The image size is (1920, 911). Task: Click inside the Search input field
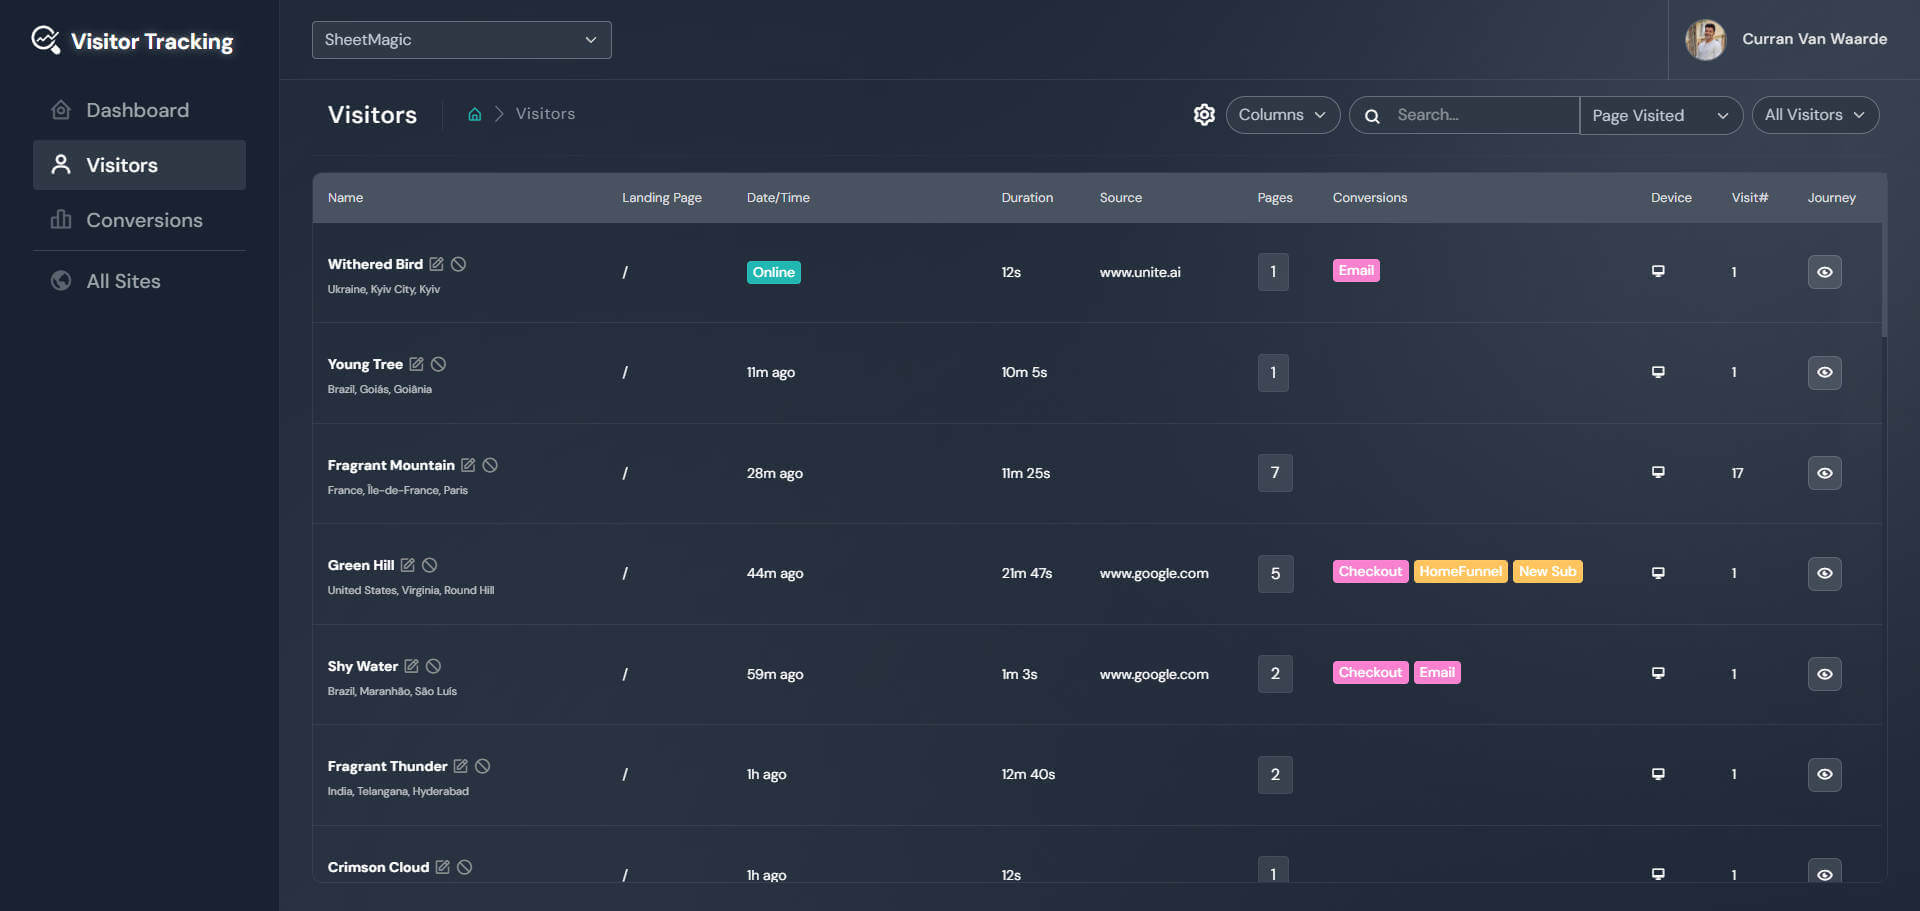pos(1470,114)
